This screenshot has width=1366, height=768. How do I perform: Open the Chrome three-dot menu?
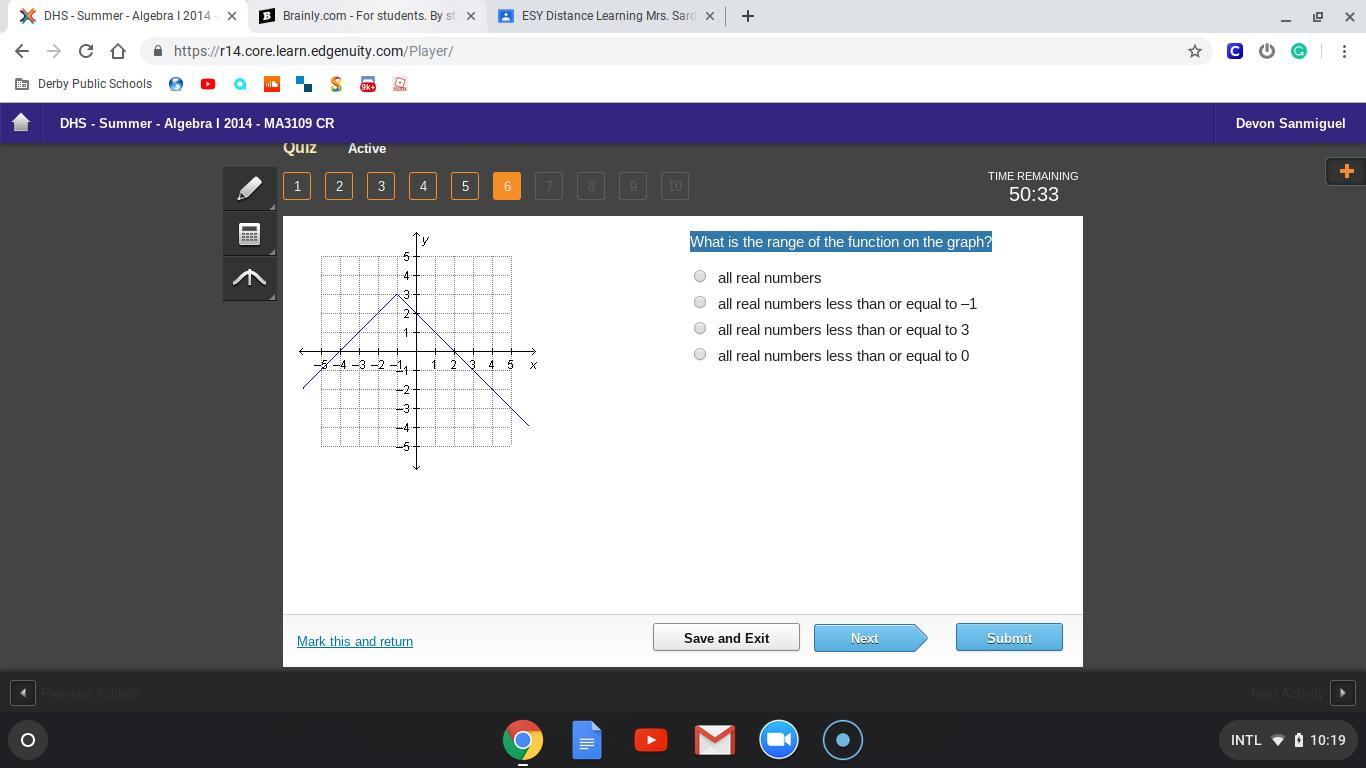coord(1342,51)
